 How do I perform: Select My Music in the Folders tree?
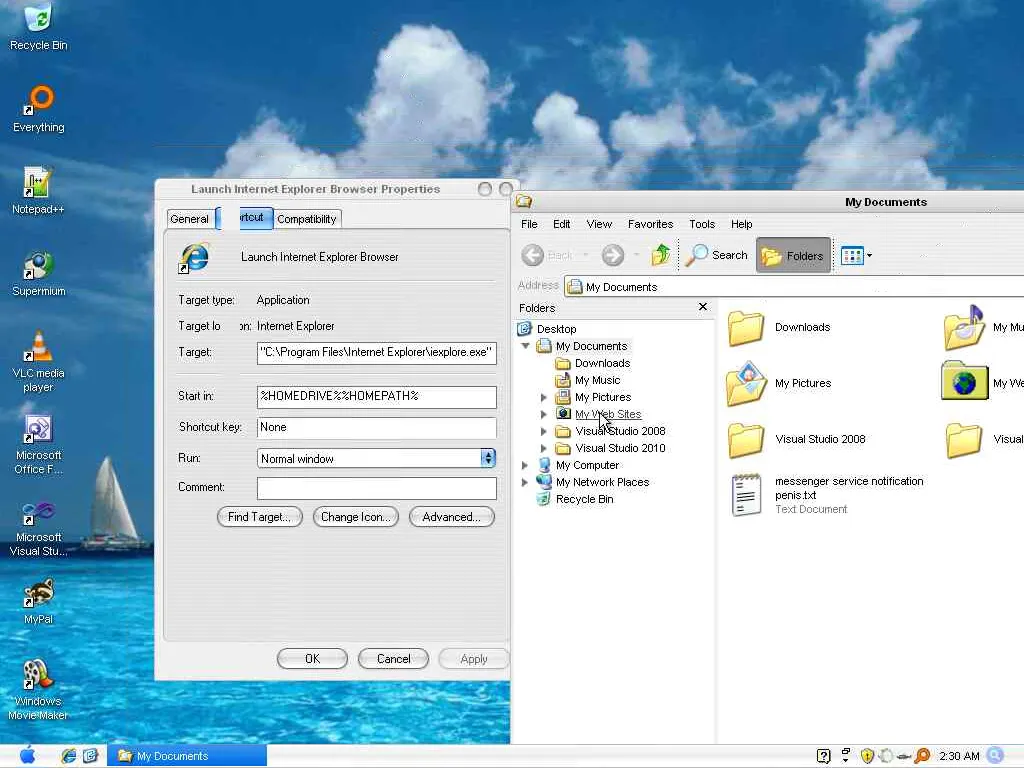598,380
